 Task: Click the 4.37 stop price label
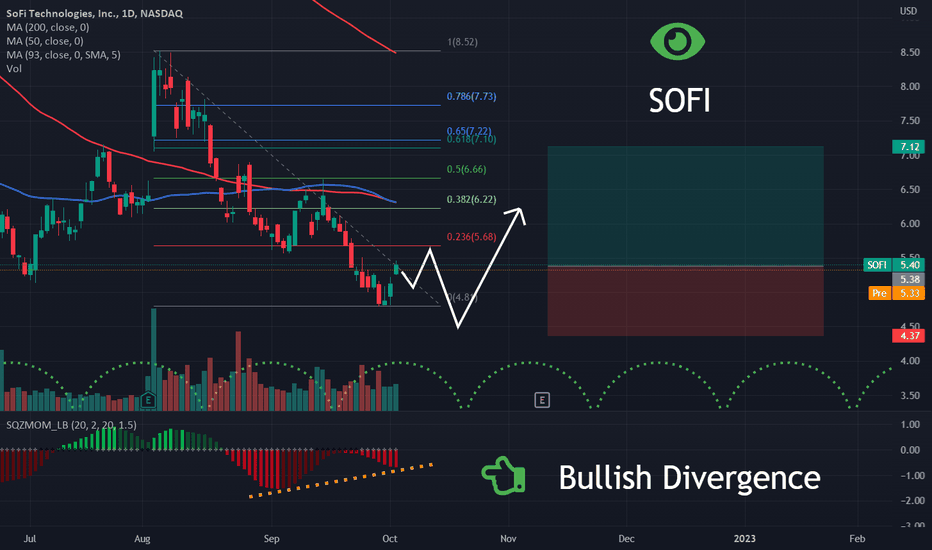click(908, 336)
